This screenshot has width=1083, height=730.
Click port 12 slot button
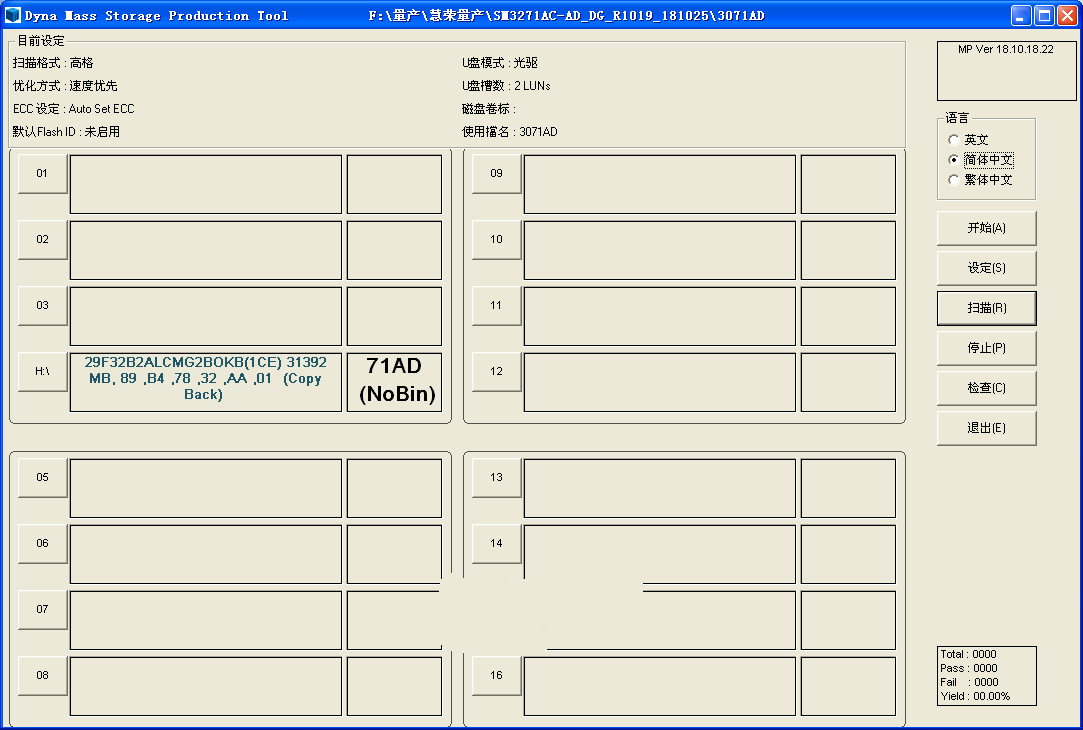(x=497, y=372)
